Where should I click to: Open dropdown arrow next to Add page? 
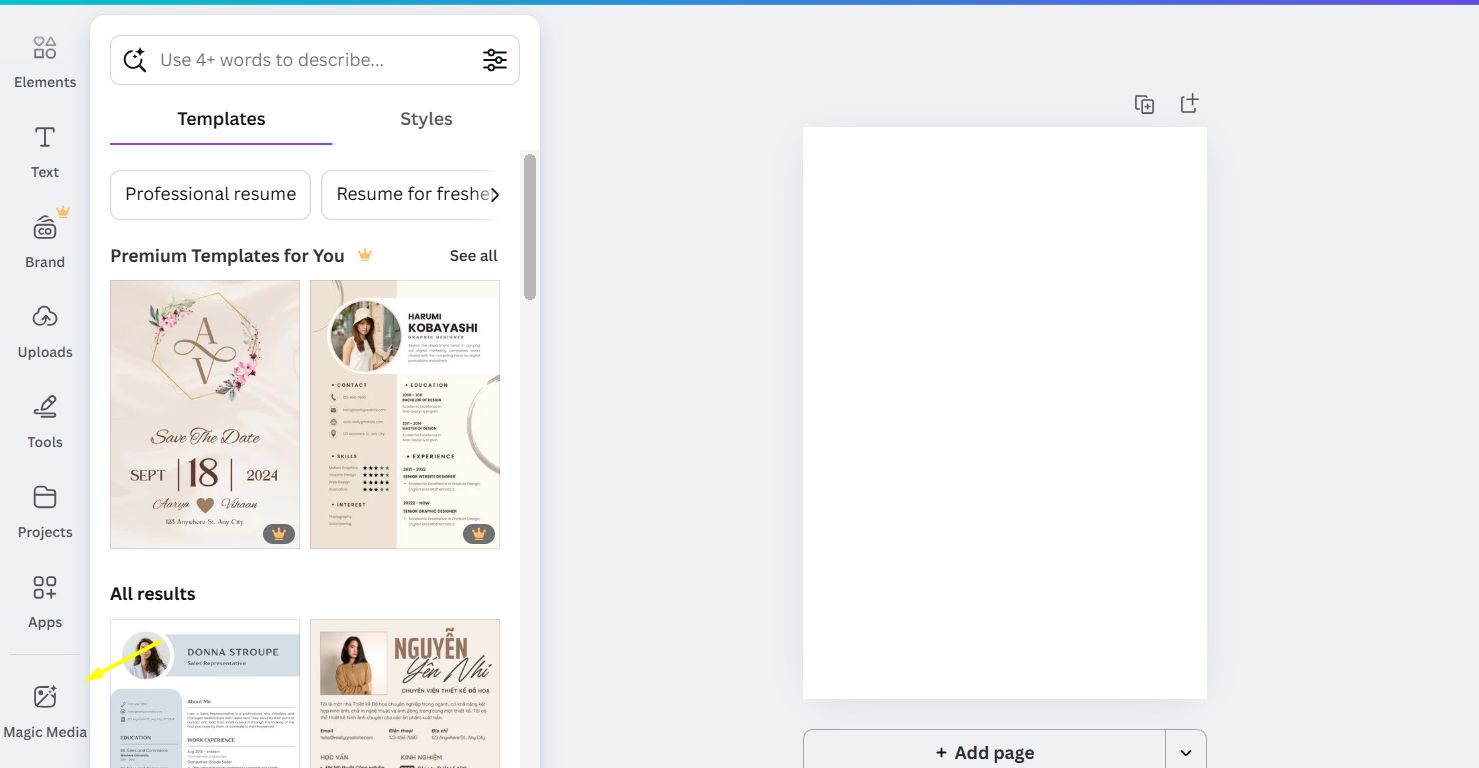click(x=1186, y=752)
